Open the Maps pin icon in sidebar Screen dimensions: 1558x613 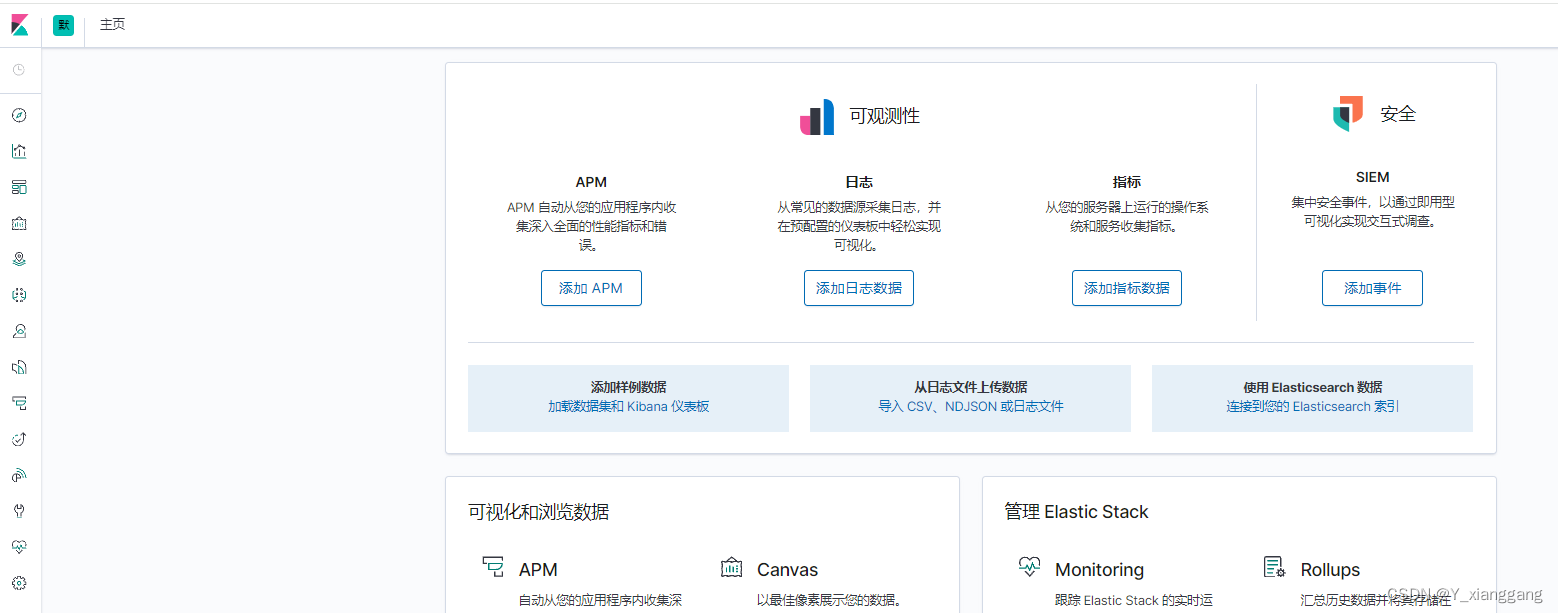pyautogui.click(x=19, y=258)
